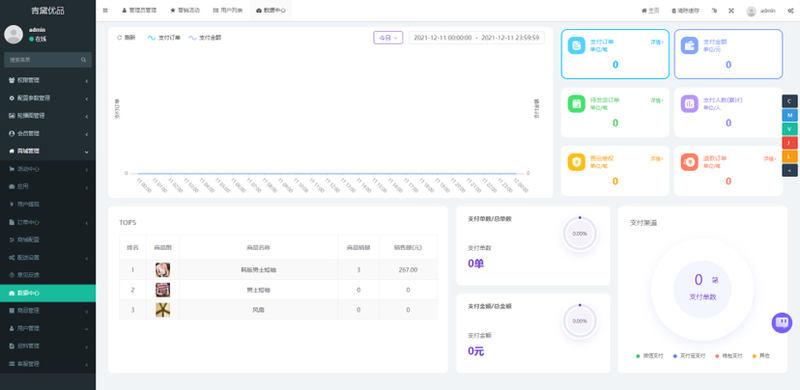800x390 pixels.
Task: Click the 2021-12-11 date range field
Action: [x=477, y=38]
